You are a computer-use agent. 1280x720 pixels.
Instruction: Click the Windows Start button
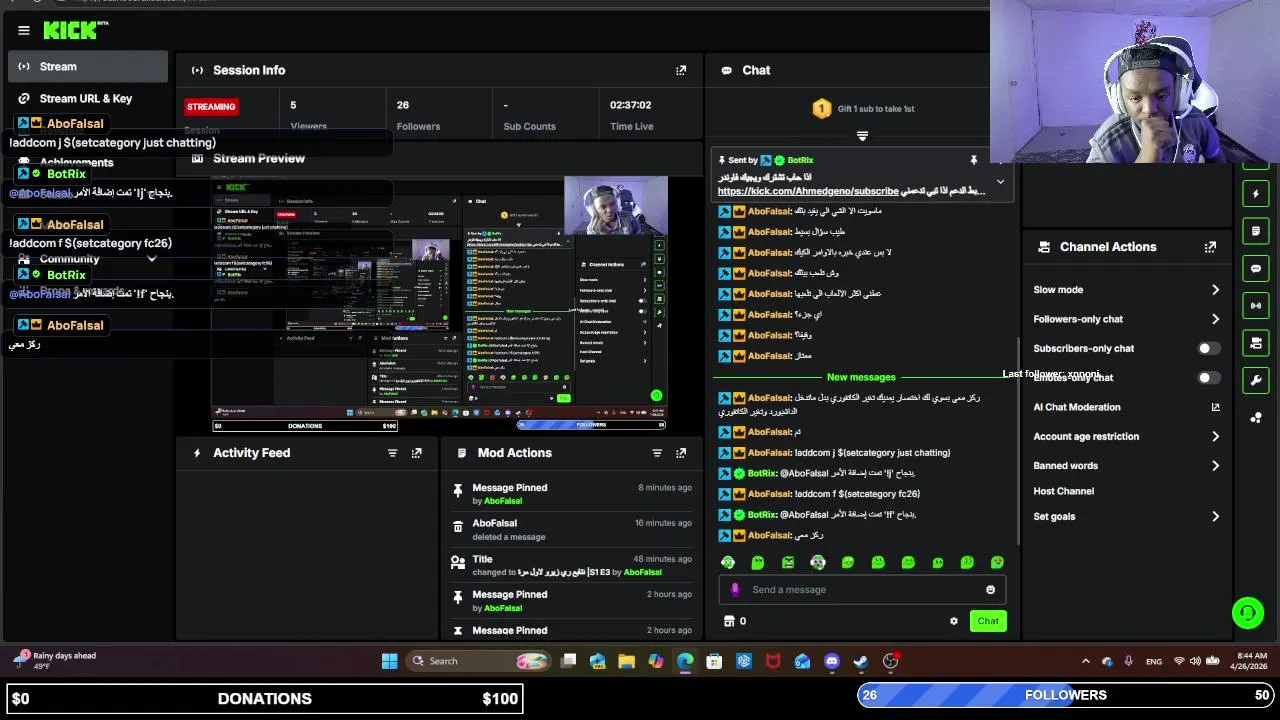click(x=390, y=661)
